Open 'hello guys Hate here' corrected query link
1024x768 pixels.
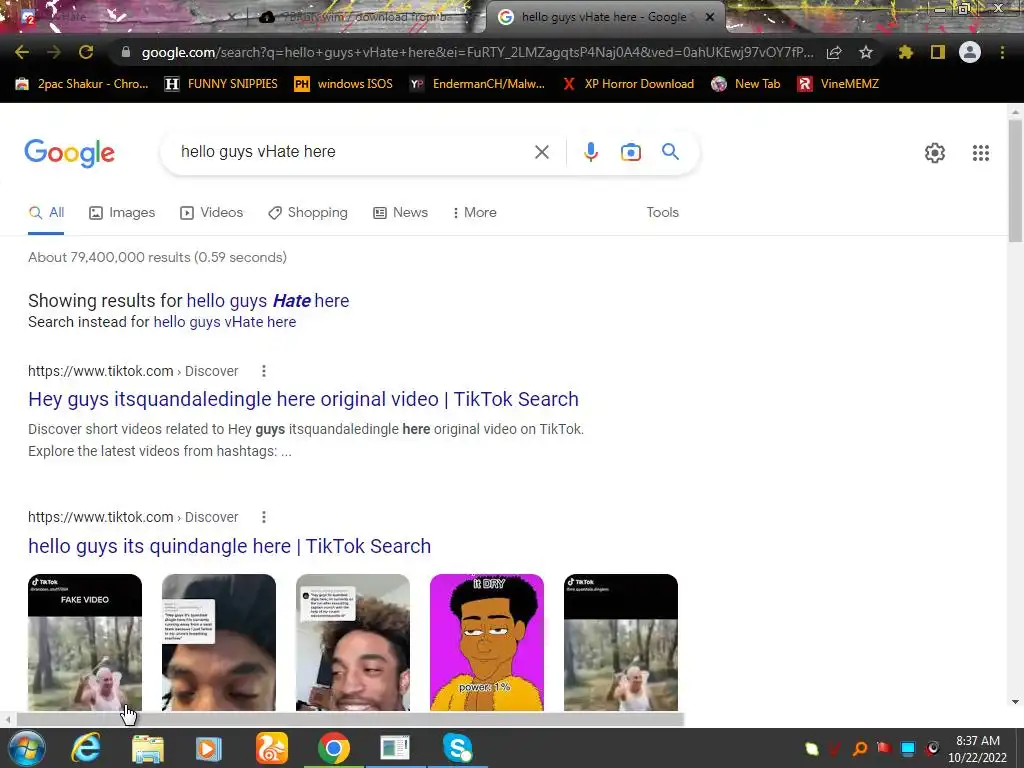click(x=268, y=300)
